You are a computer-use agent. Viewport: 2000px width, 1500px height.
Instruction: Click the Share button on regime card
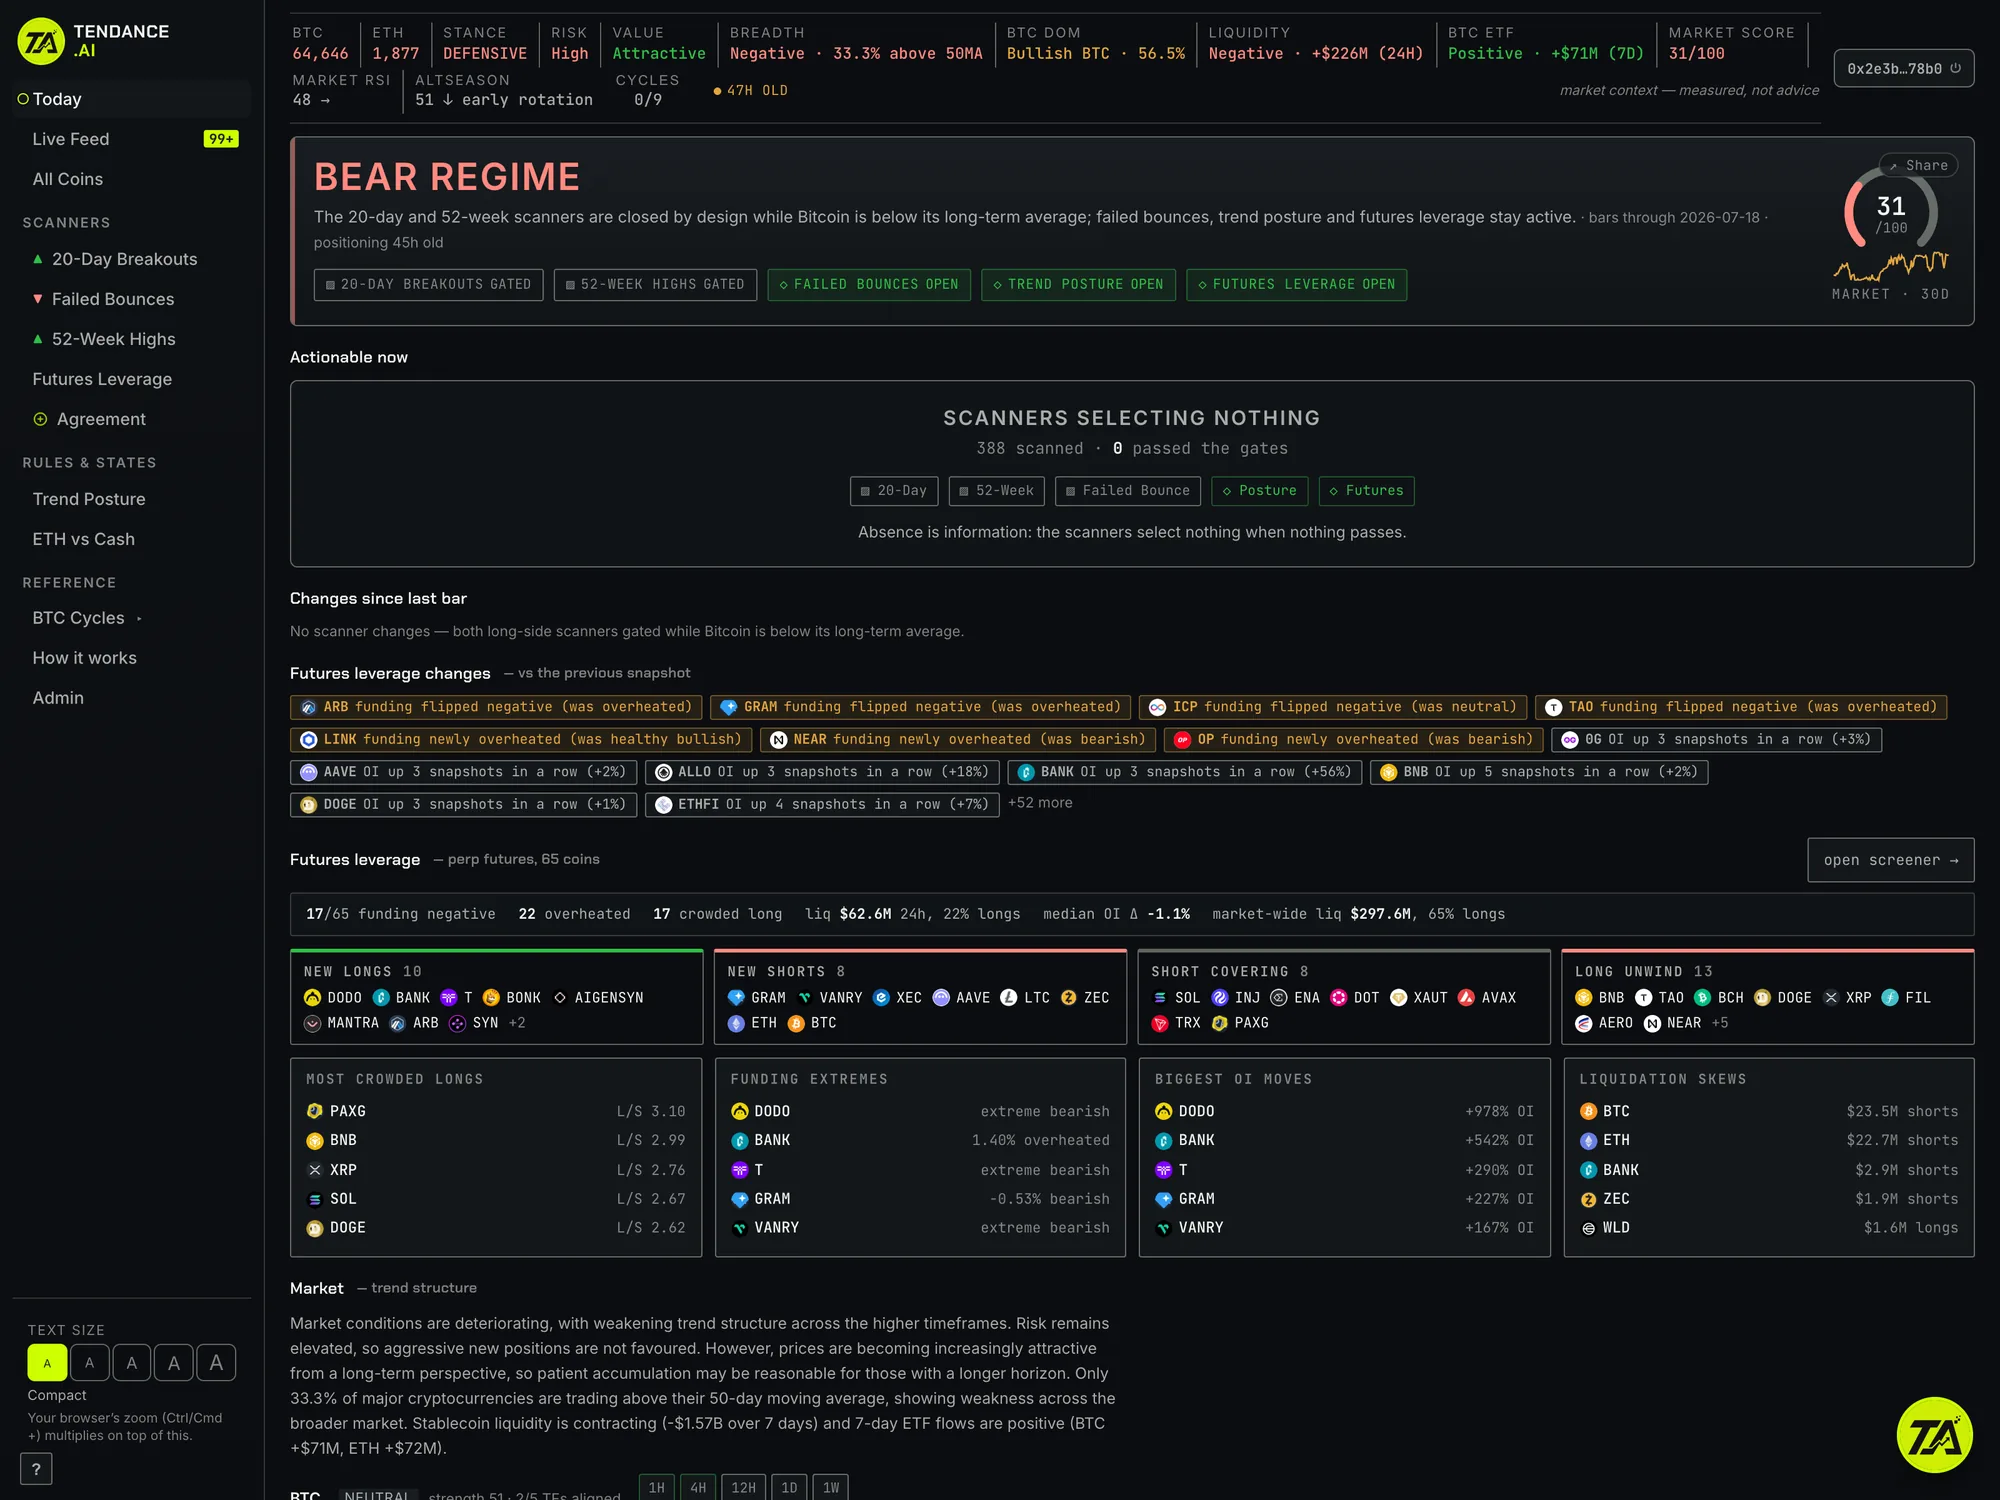pyautogui.click(x=1918, y=165)
